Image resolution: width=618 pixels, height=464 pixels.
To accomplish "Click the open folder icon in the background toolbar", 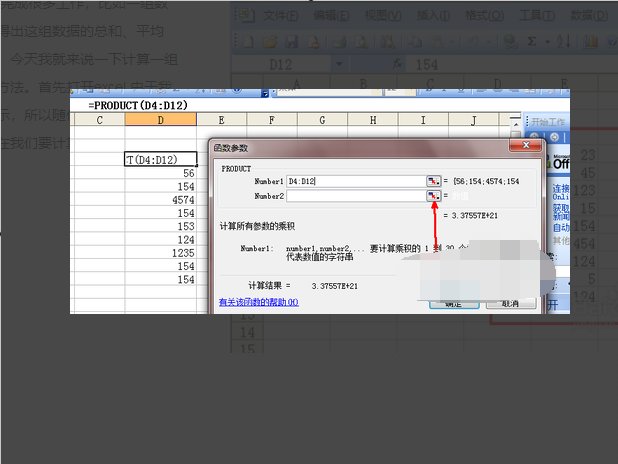I will pyautogui.click(x=270, y=41).
